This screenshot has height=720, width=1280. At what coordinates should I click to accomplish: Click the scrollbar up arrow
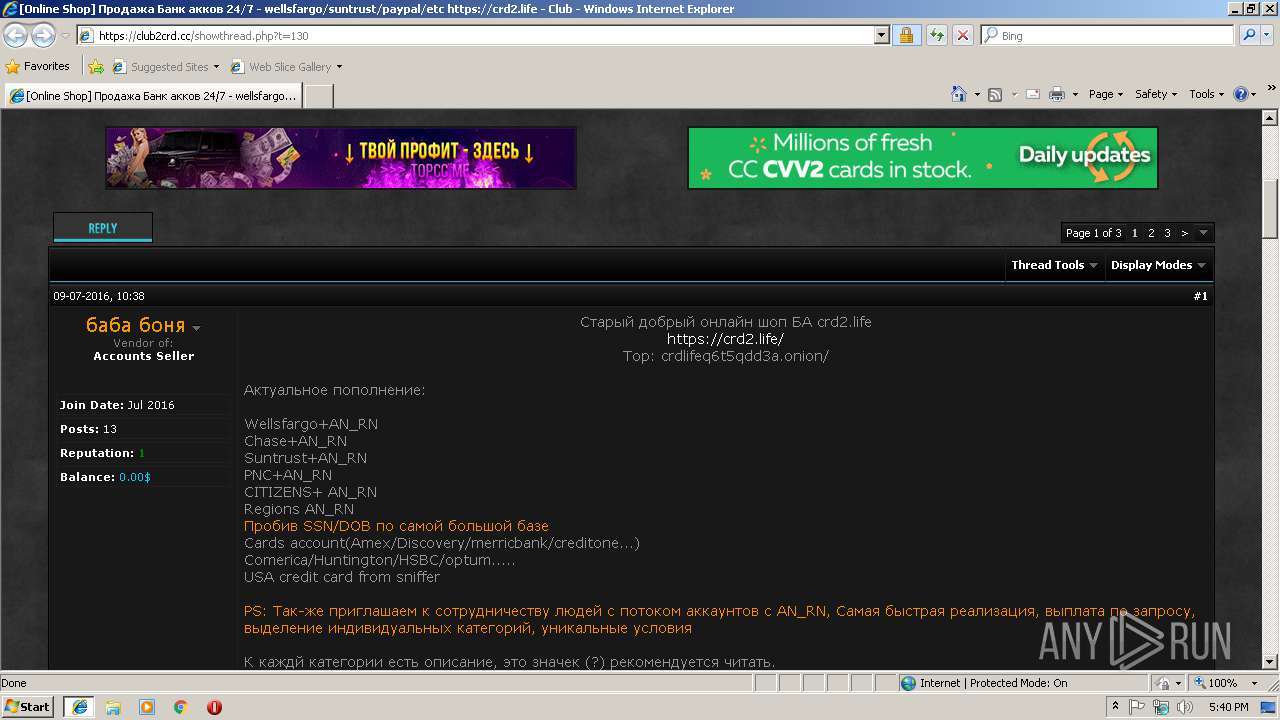(x=1270, y=117)
